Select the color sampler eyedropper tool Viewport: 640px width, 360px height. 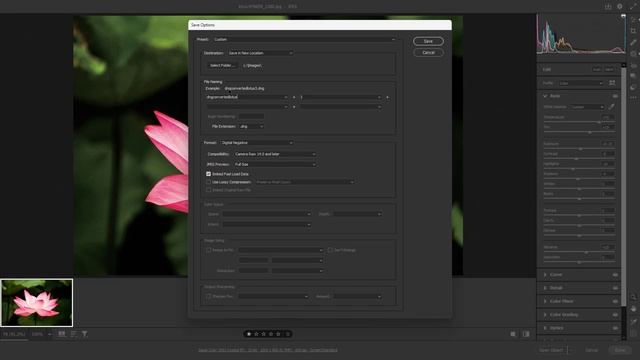(633, 321)
